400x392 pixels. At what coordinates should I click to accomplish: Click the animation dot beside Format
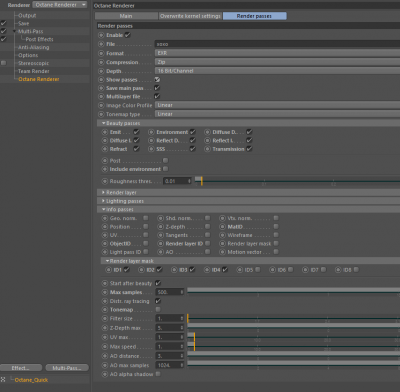(x=101, y=53)
